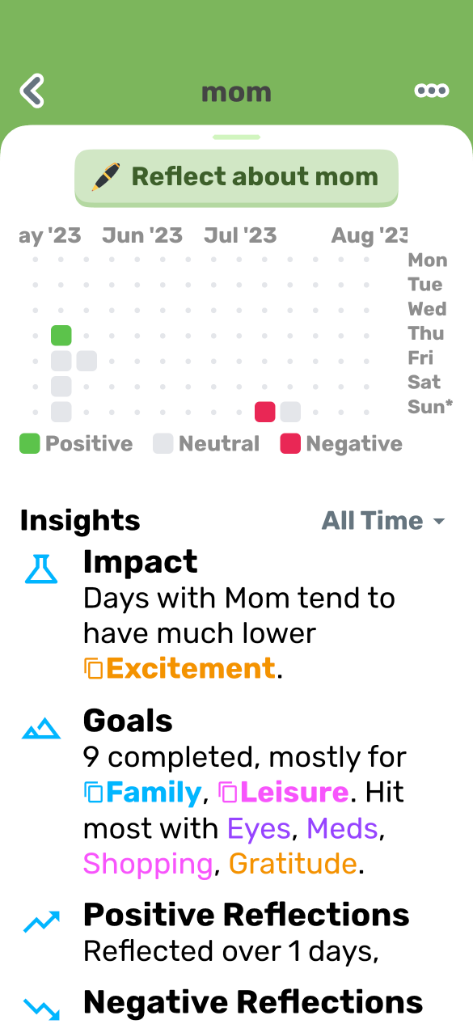473x1024 pixels.
Task: Open the three-dots more options menu
Action: pyautogui.click(x=432, y=91)
